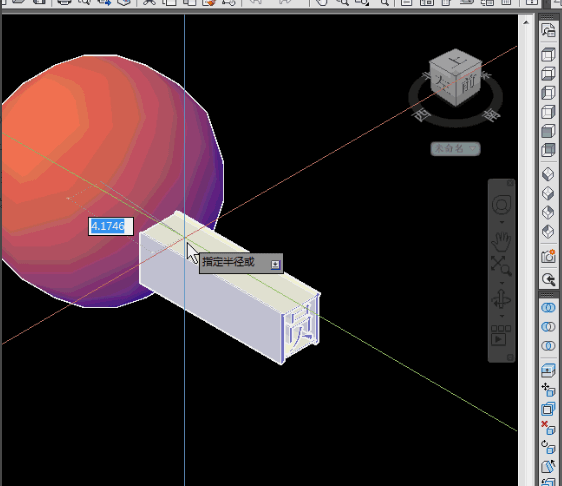Open the dynamic prompt options arrow
The width and height of the screenshot is (562, 486).
pyautogui.click(x=275, y=265)
